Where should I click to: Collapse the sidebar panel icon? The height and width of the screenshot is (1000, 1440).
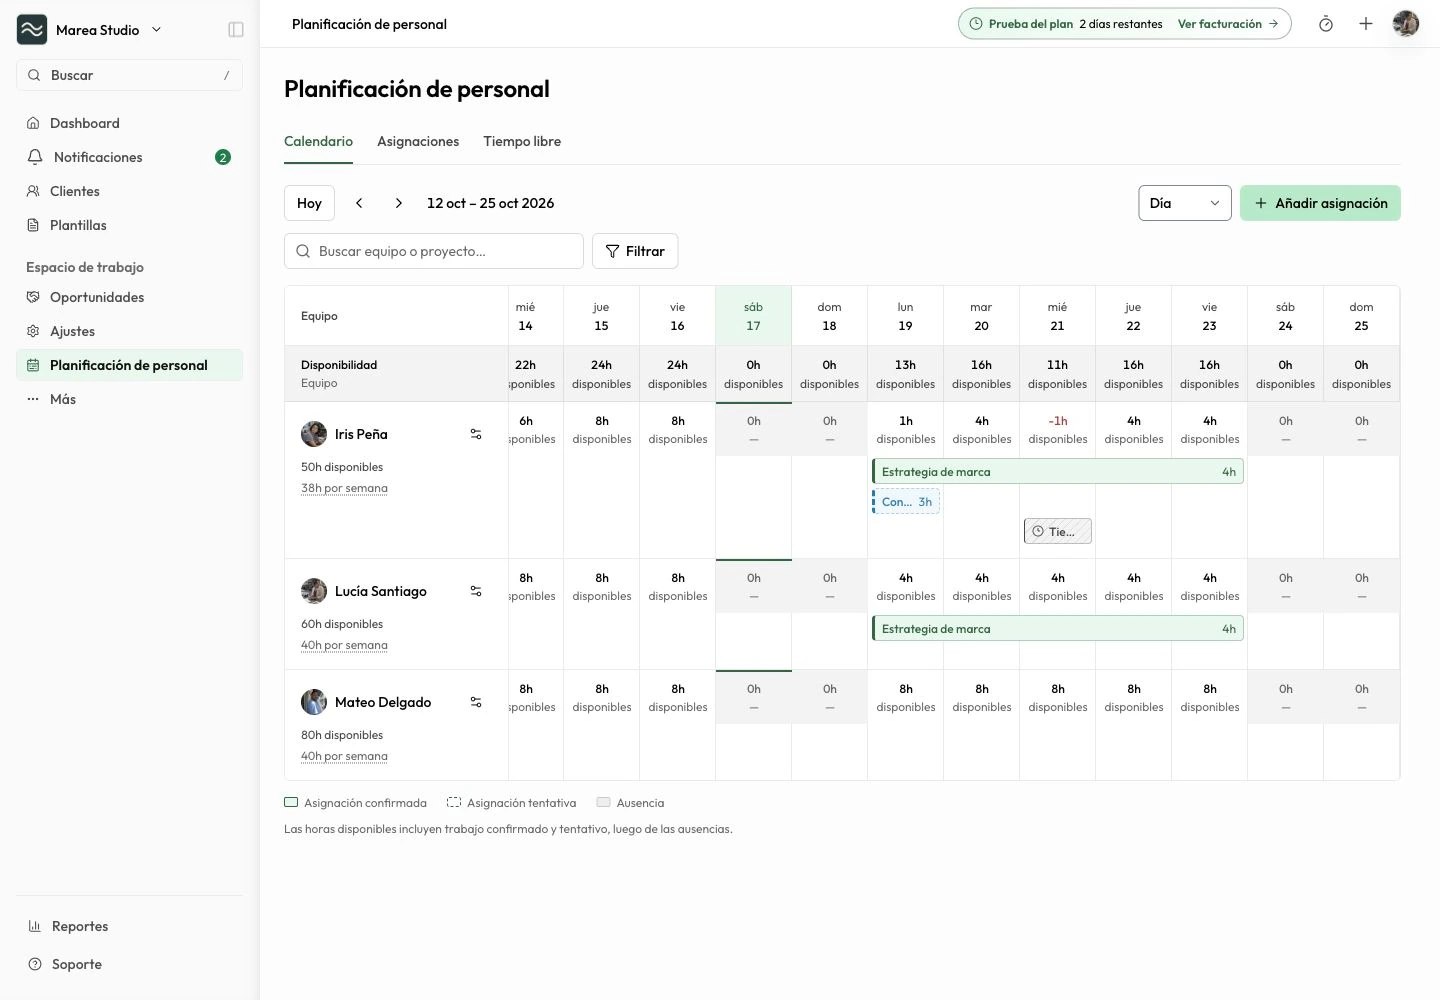236,30
